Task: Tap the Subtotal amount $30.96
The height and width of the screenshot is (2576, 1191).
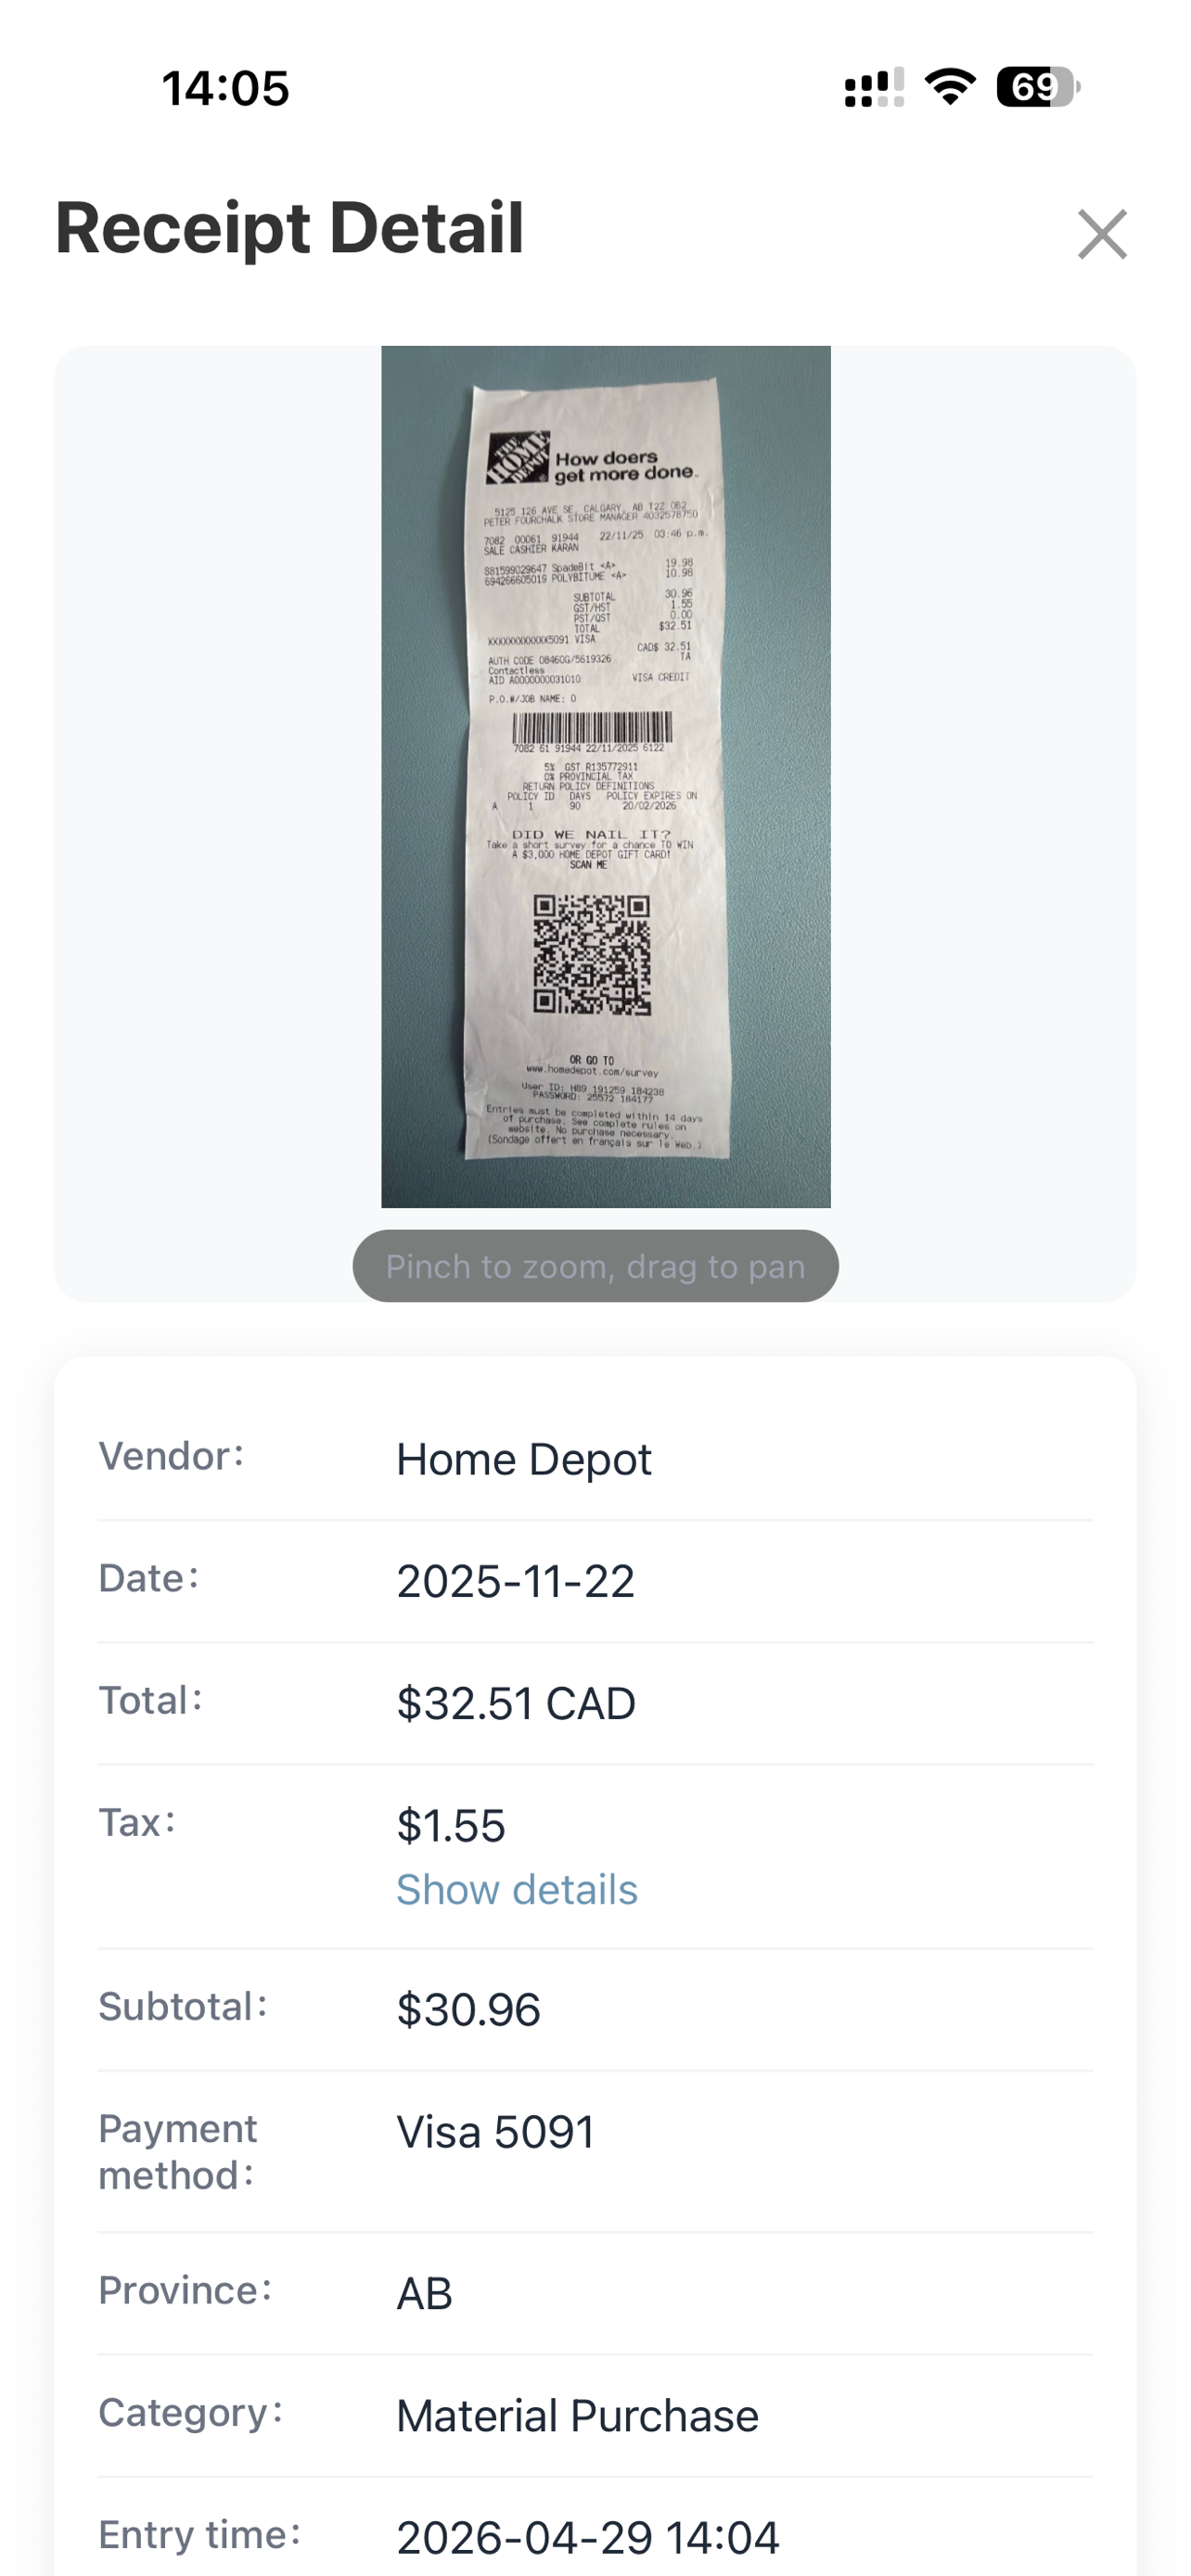Action: (x=469, y=2010)
